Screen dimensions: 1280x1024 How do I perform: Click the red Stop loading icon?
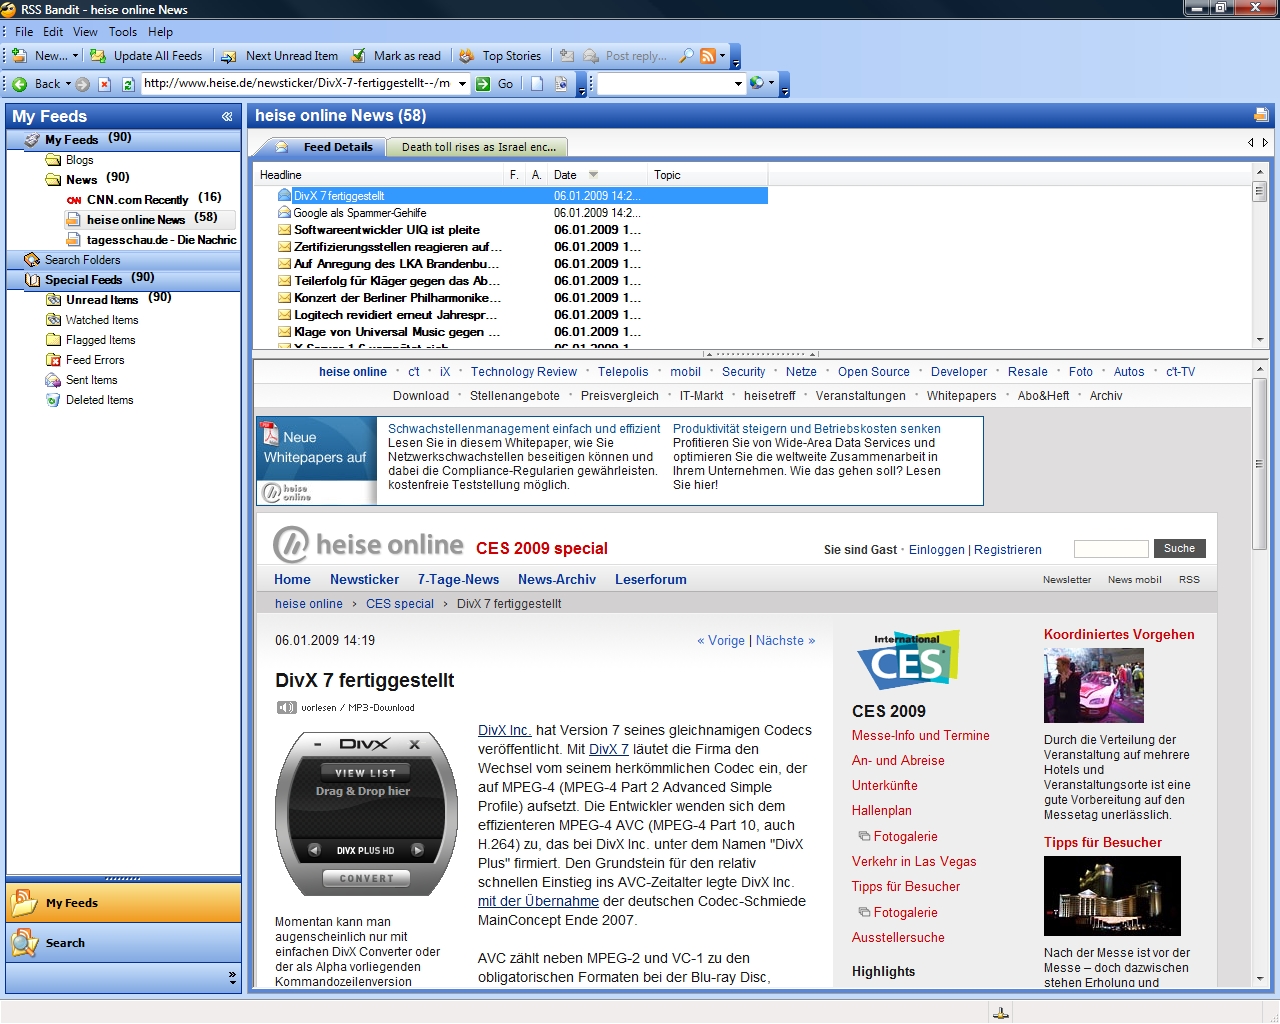click(x=104, y=84)
